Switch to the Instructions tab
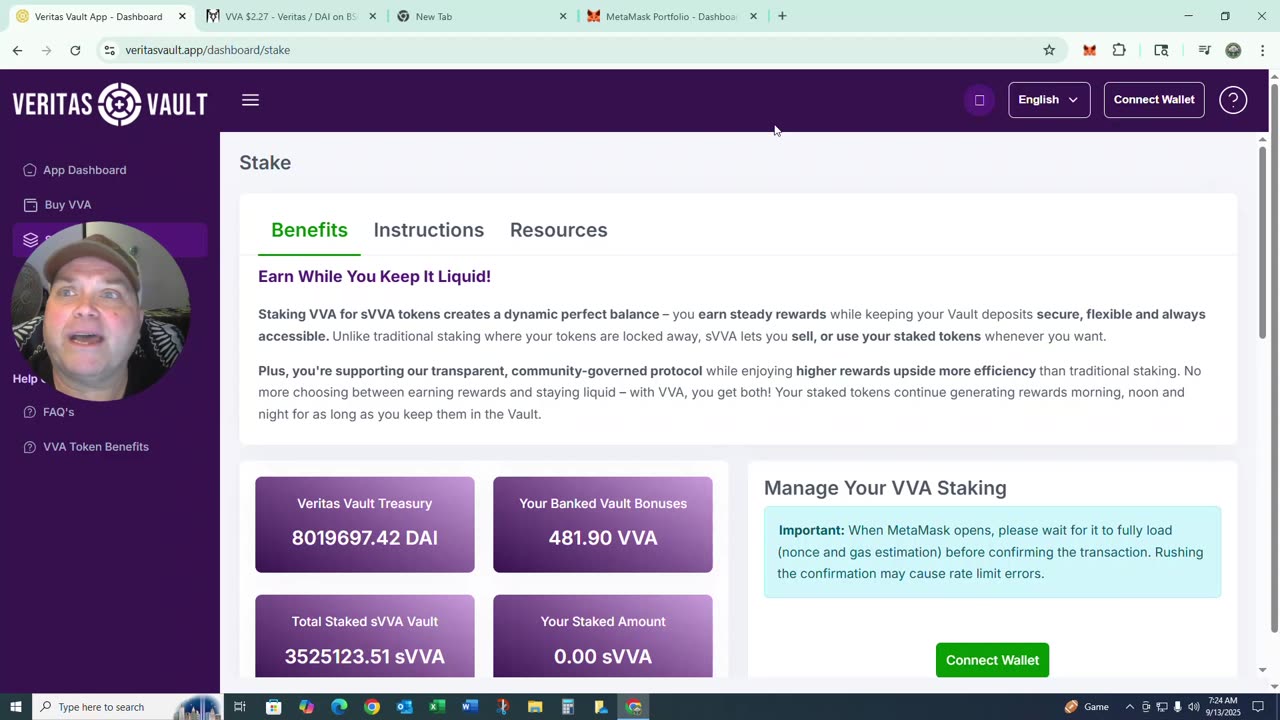Image resolution: width=1280 pixels, height=720 pixels. coord(429,230)
